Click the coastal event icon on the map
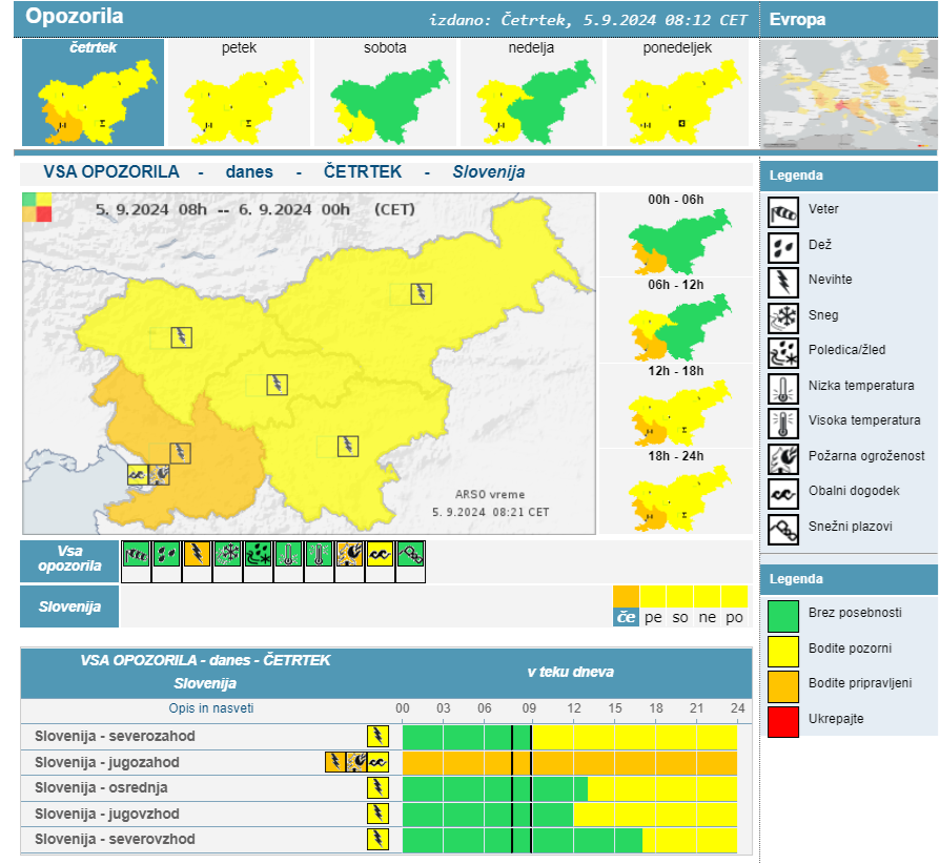 coord(138,474)
